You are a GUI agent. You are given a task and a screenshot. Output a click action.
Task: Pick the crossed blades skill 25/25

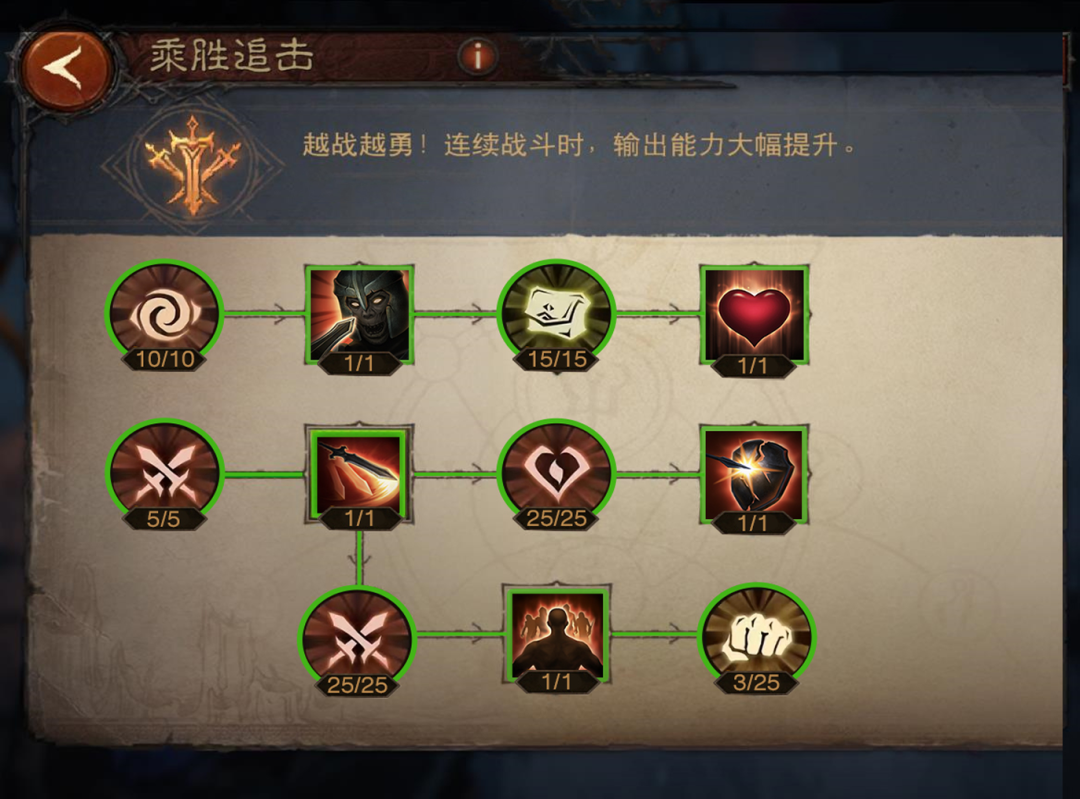[x=357, y=641]
